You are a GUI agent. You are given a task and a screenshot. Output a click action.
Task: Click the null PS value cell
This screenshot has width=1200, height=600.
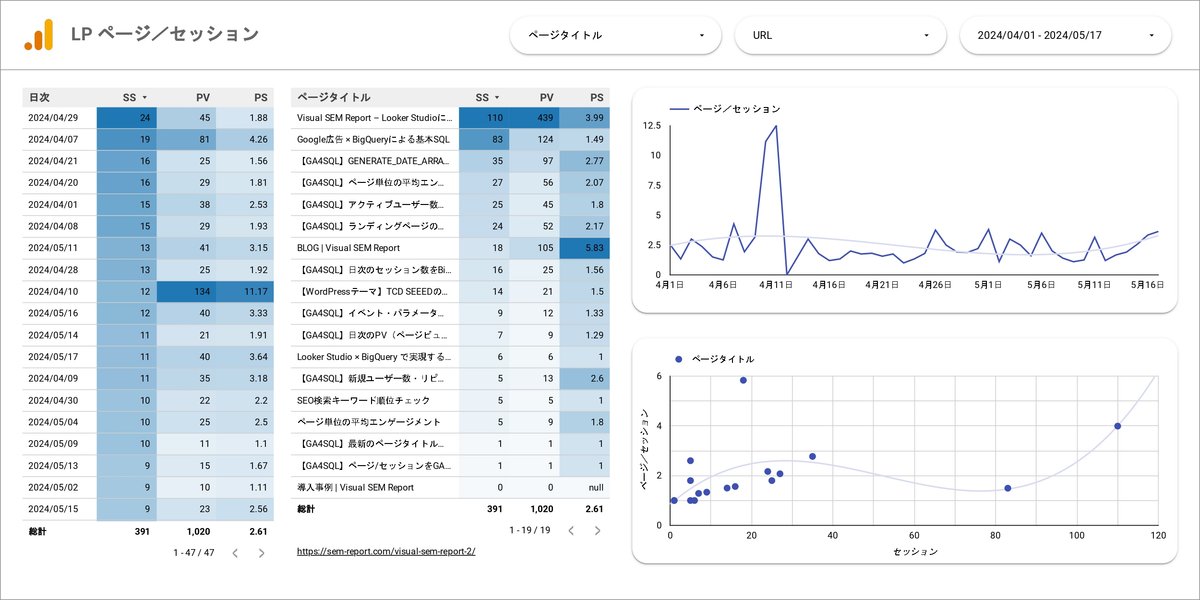click(584, 487)
